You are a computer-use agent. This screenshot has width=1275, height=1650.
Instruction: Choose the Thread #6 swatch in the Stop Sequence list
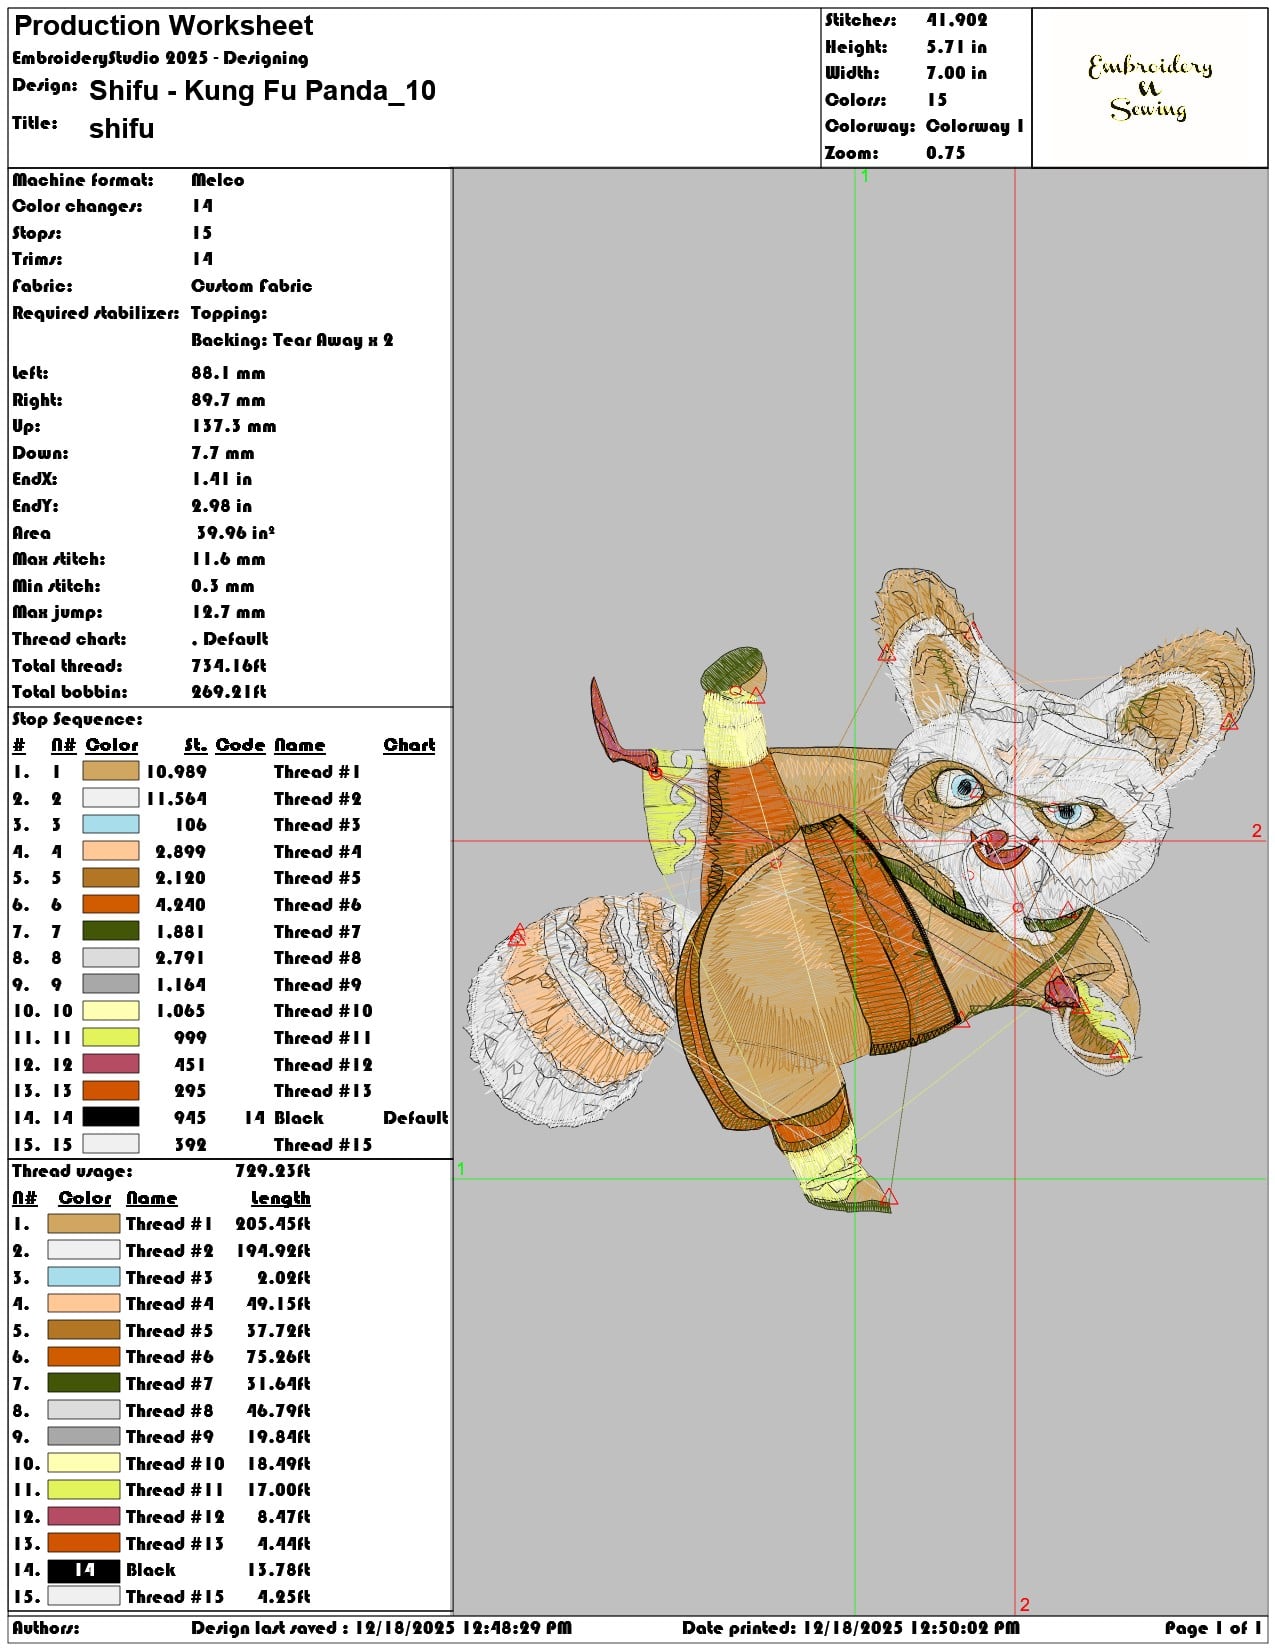(110, 904)
